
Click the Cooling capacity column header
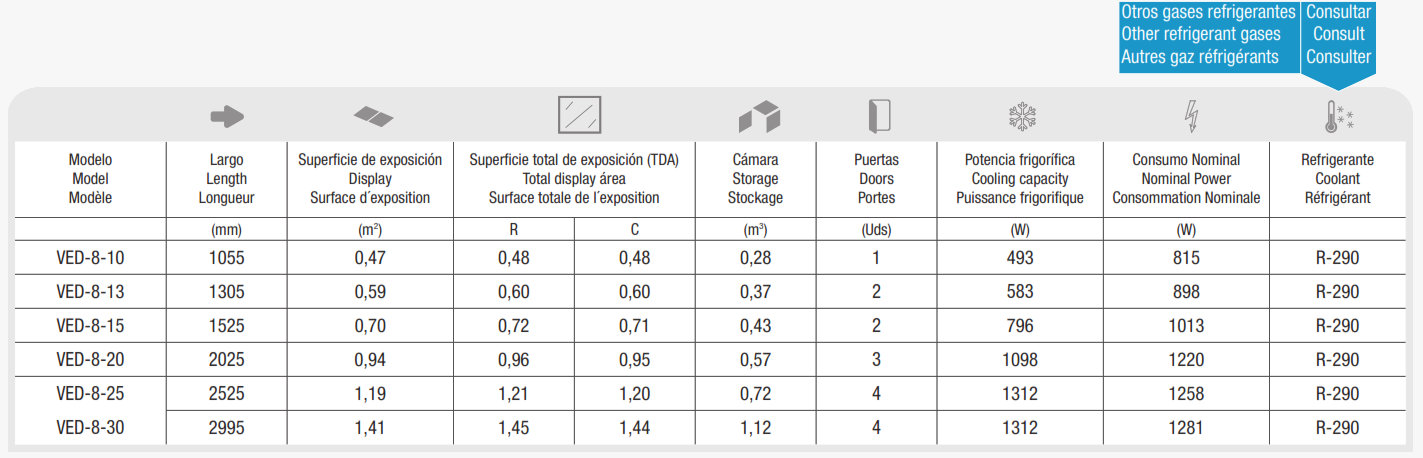(x=1020, y=178)
